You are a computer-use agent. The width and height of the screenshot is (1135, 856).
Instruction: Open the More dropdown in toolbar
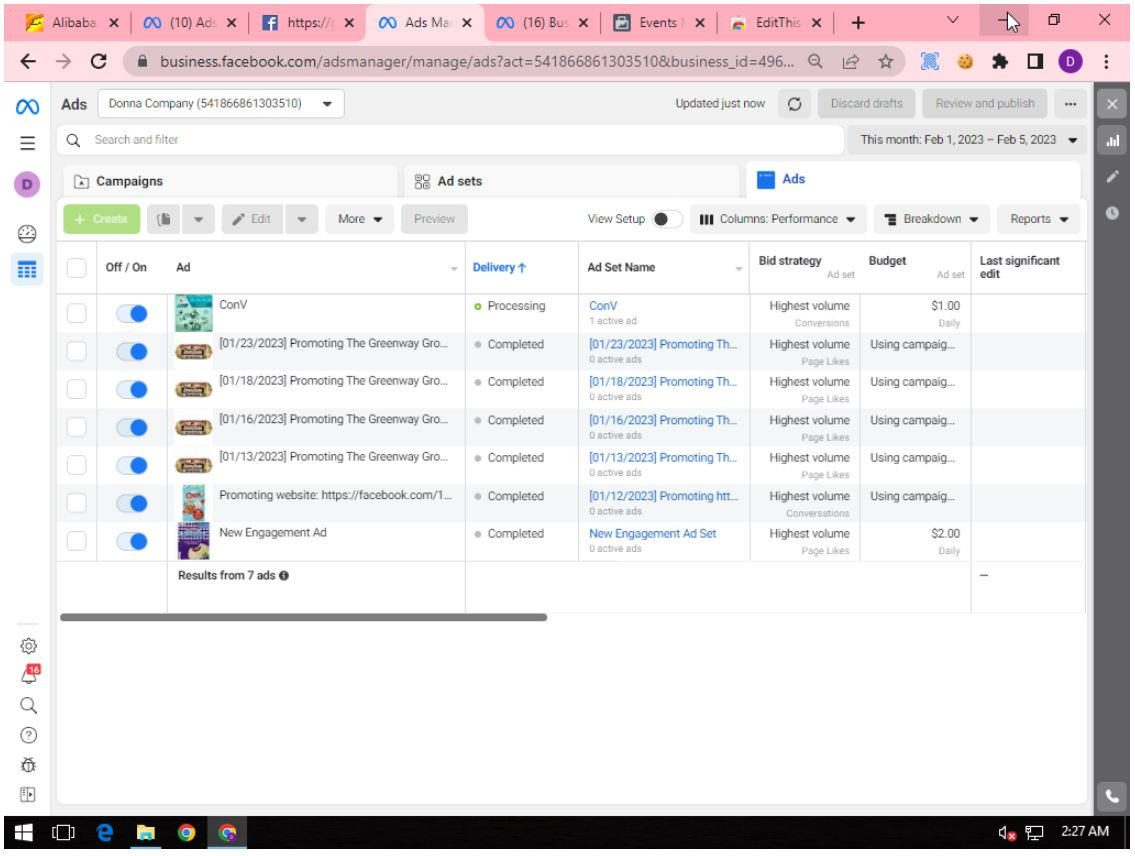click(x=360, y=219)
